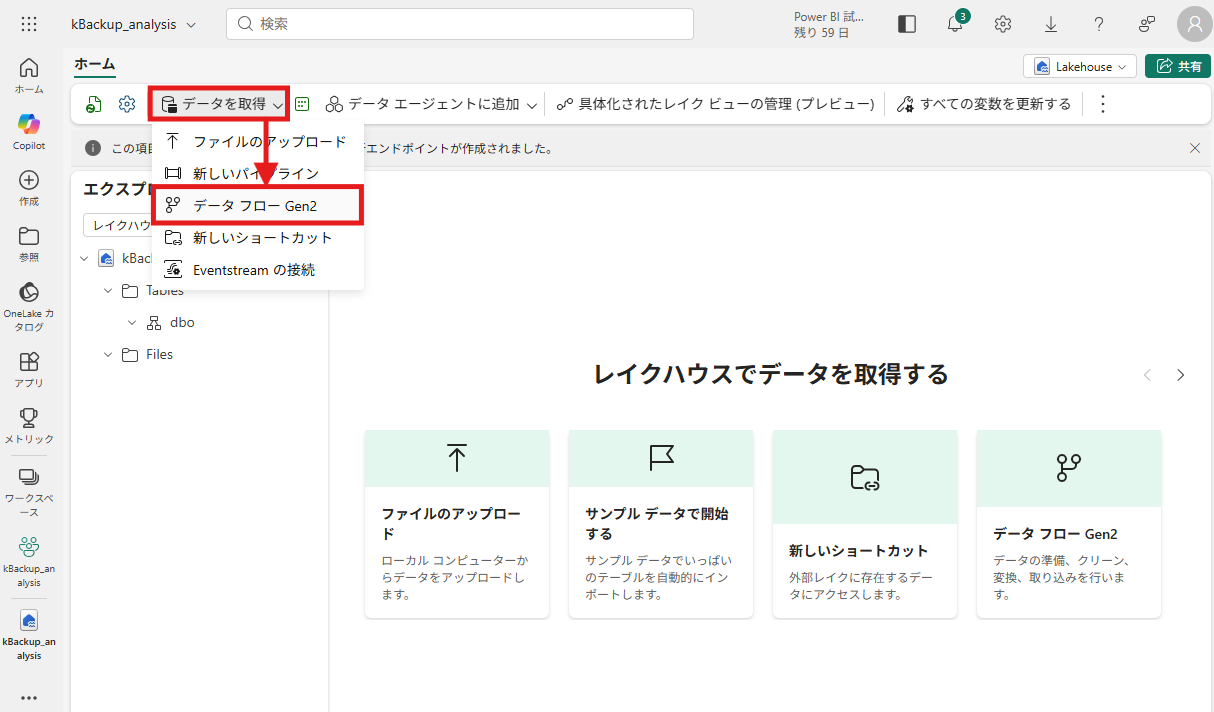Click the toolbar more options ellipsis
Image resolution: width=1214 pixels, height=712 pixels.
coord(1103,104)
